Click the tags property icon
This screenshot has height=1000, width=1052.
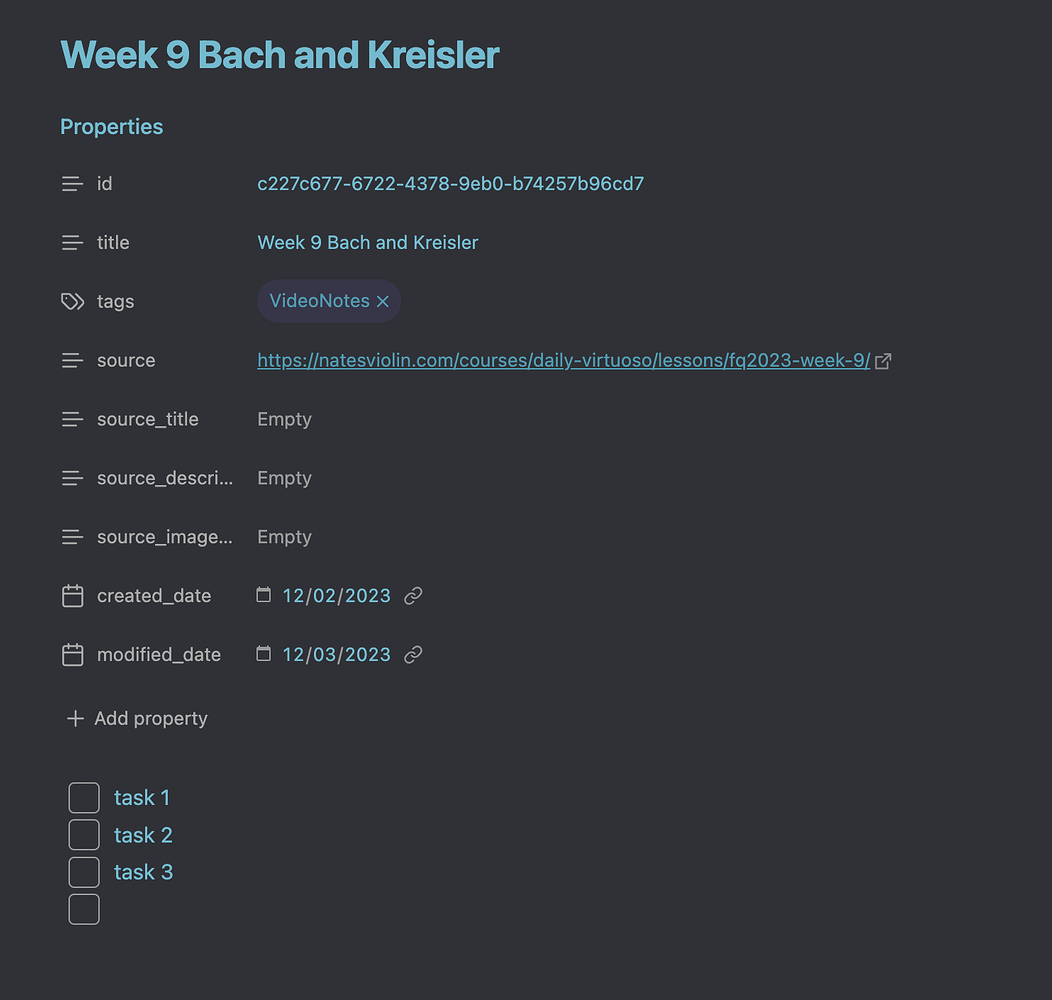tap(71, 300)
